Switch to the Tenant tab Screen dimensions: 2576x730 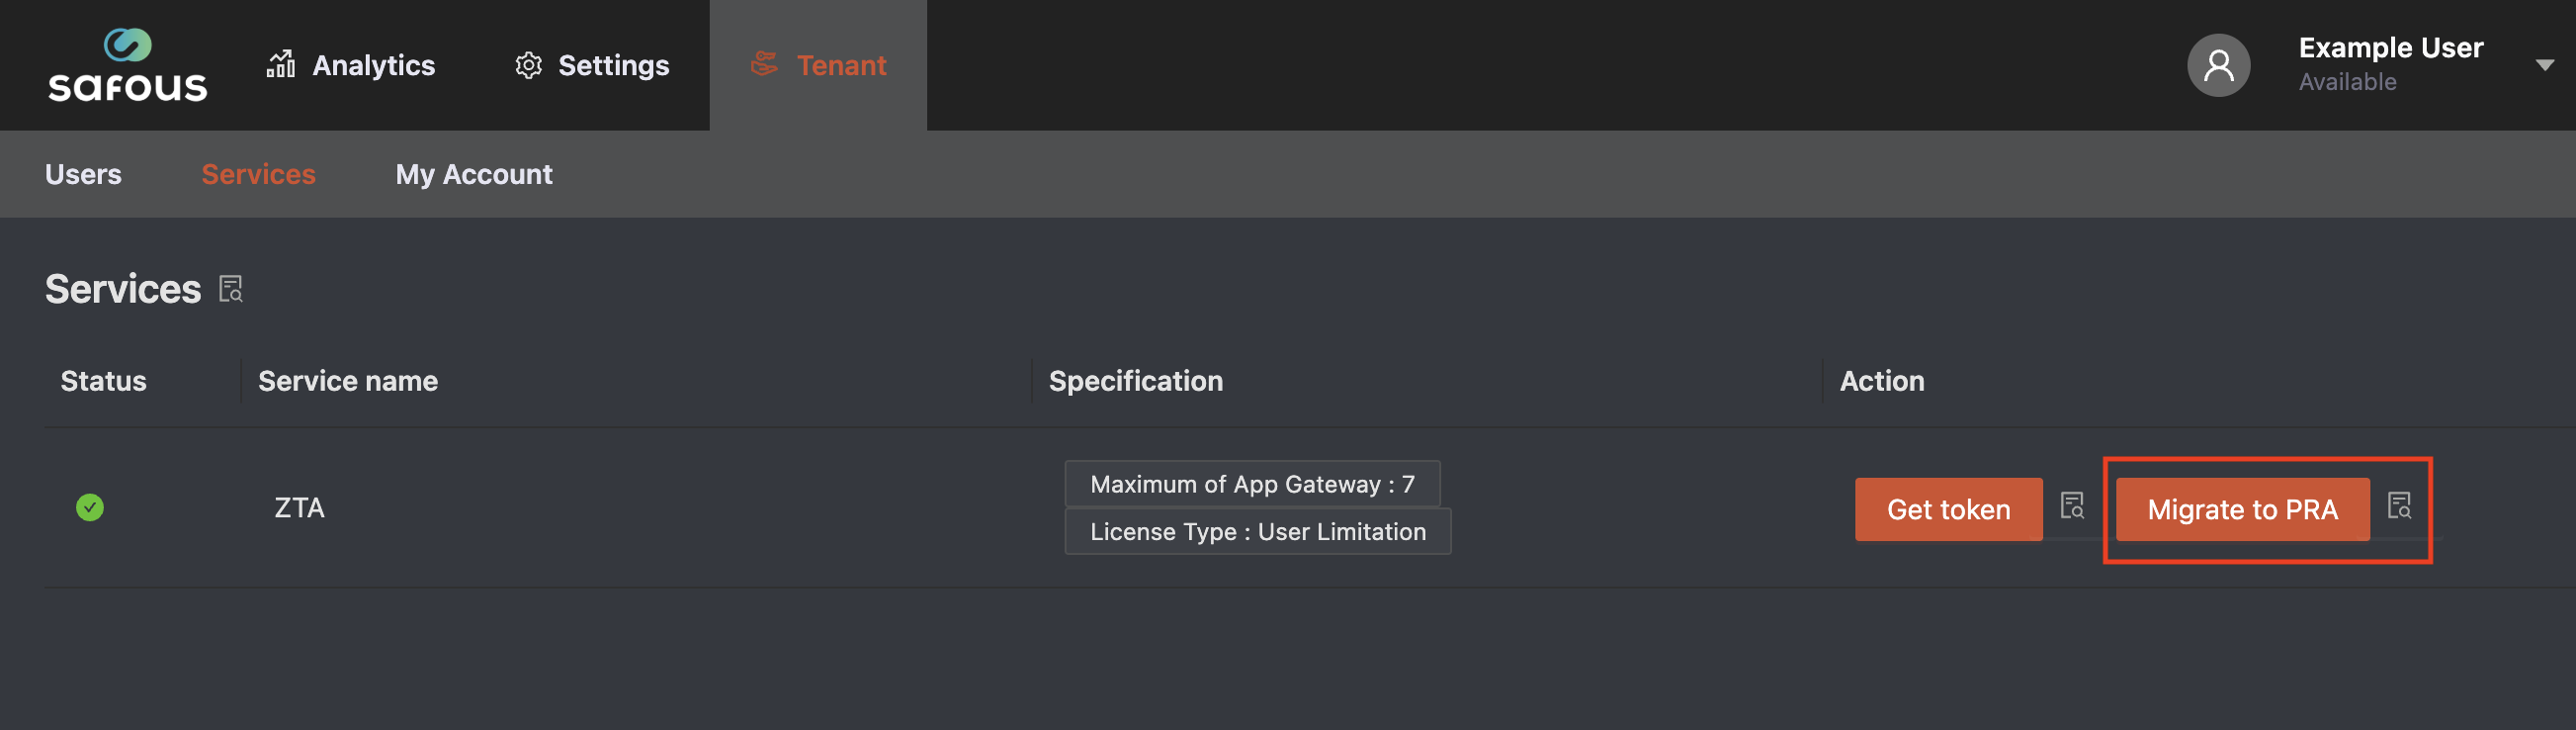(x=840, y=66)
